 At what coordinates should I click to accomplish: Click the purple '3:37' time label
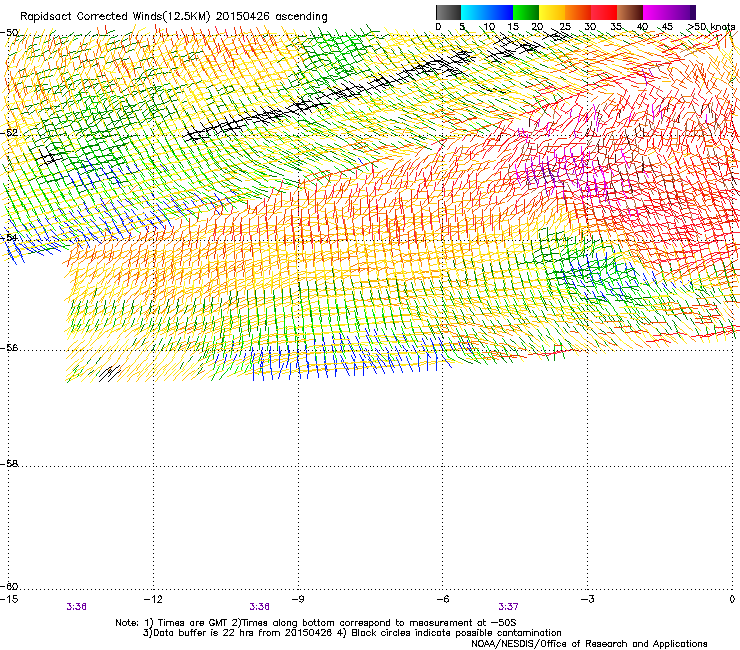click(508, 607)
